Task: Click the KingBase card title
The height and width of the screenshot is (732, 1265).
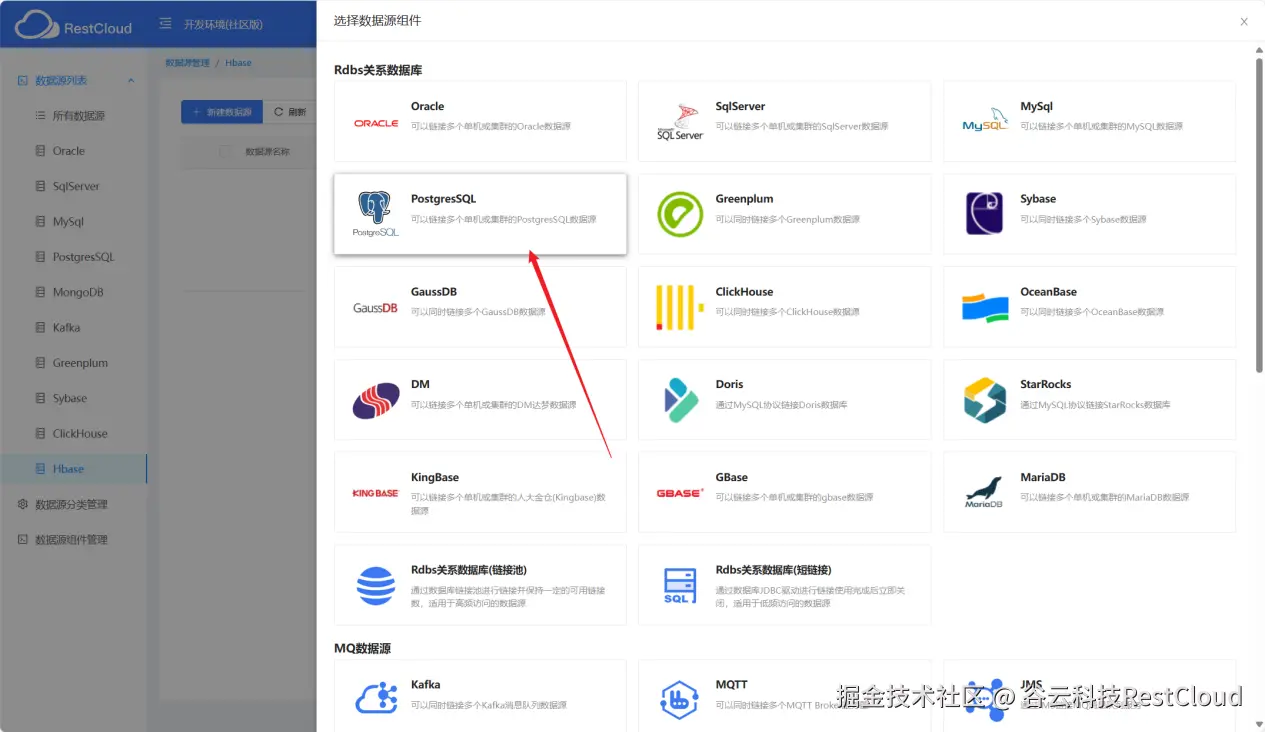Action: tap(435, 477)
